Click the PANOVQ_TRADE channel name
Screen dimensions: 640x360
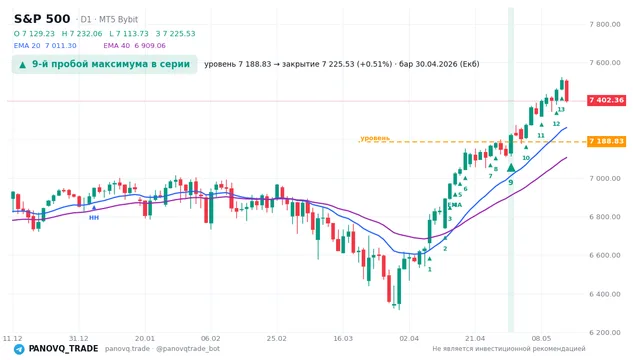(63, 349)
